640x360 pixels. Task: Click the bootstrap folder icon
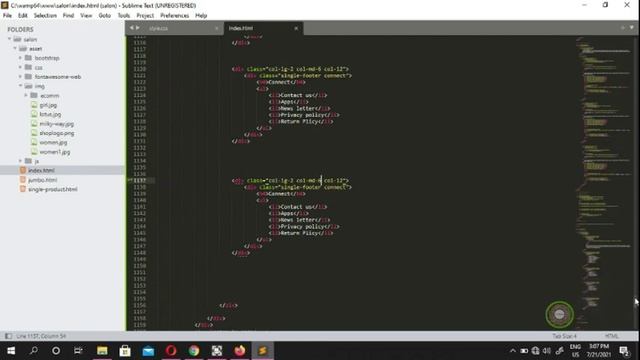pos(28,58)
